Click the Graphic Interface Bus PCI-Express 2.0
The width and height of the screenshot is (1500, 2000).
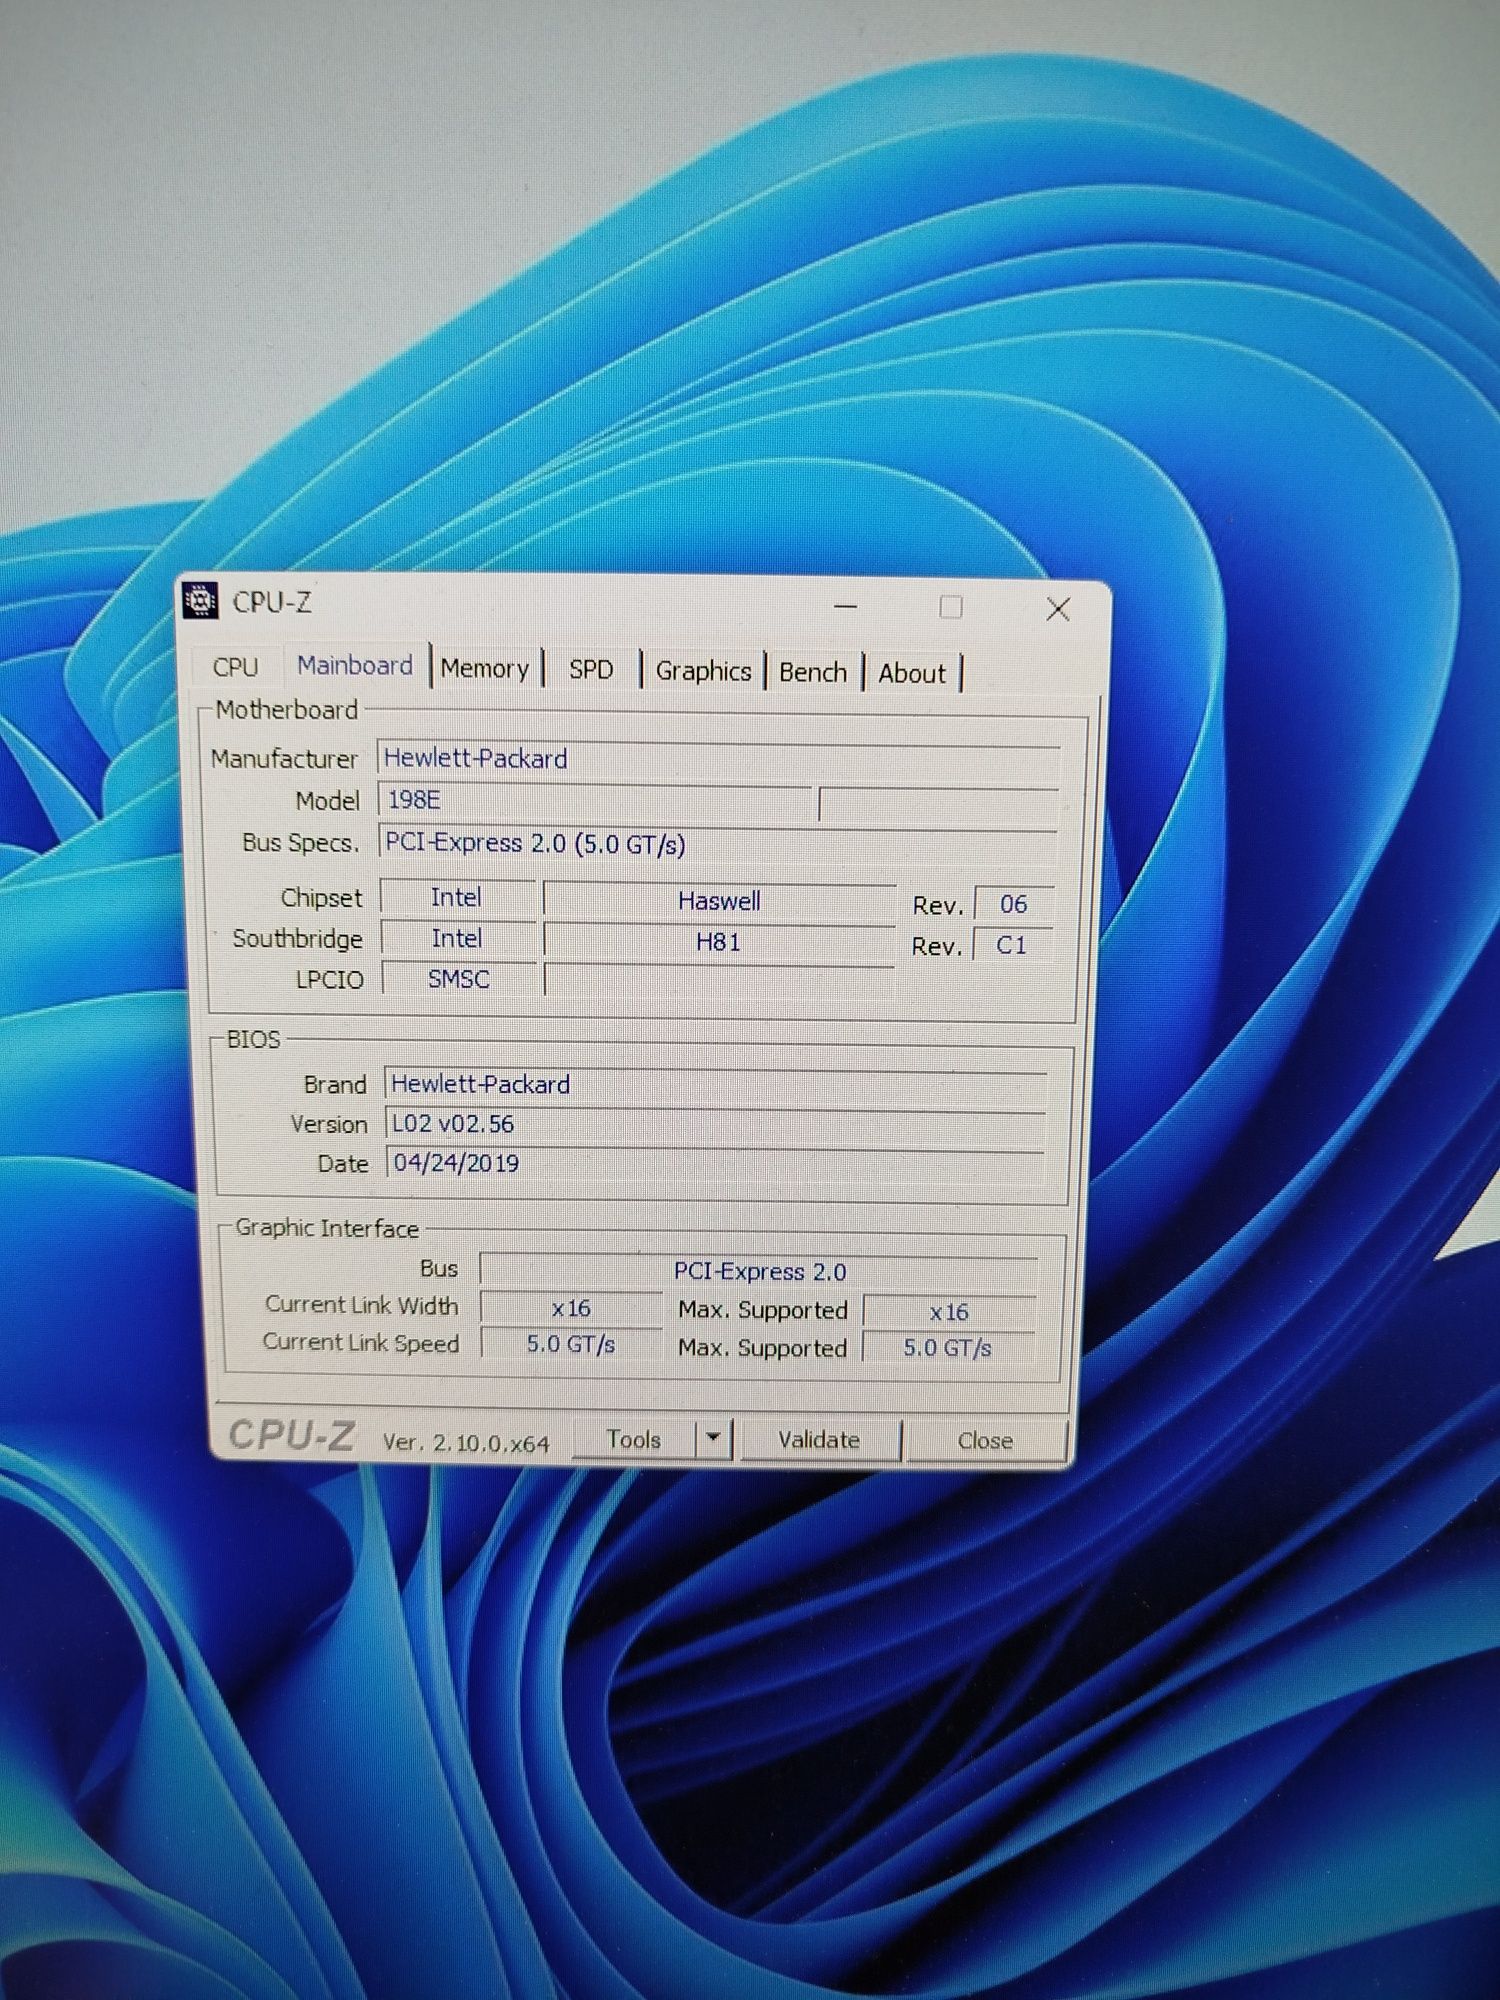[760, 1271]
